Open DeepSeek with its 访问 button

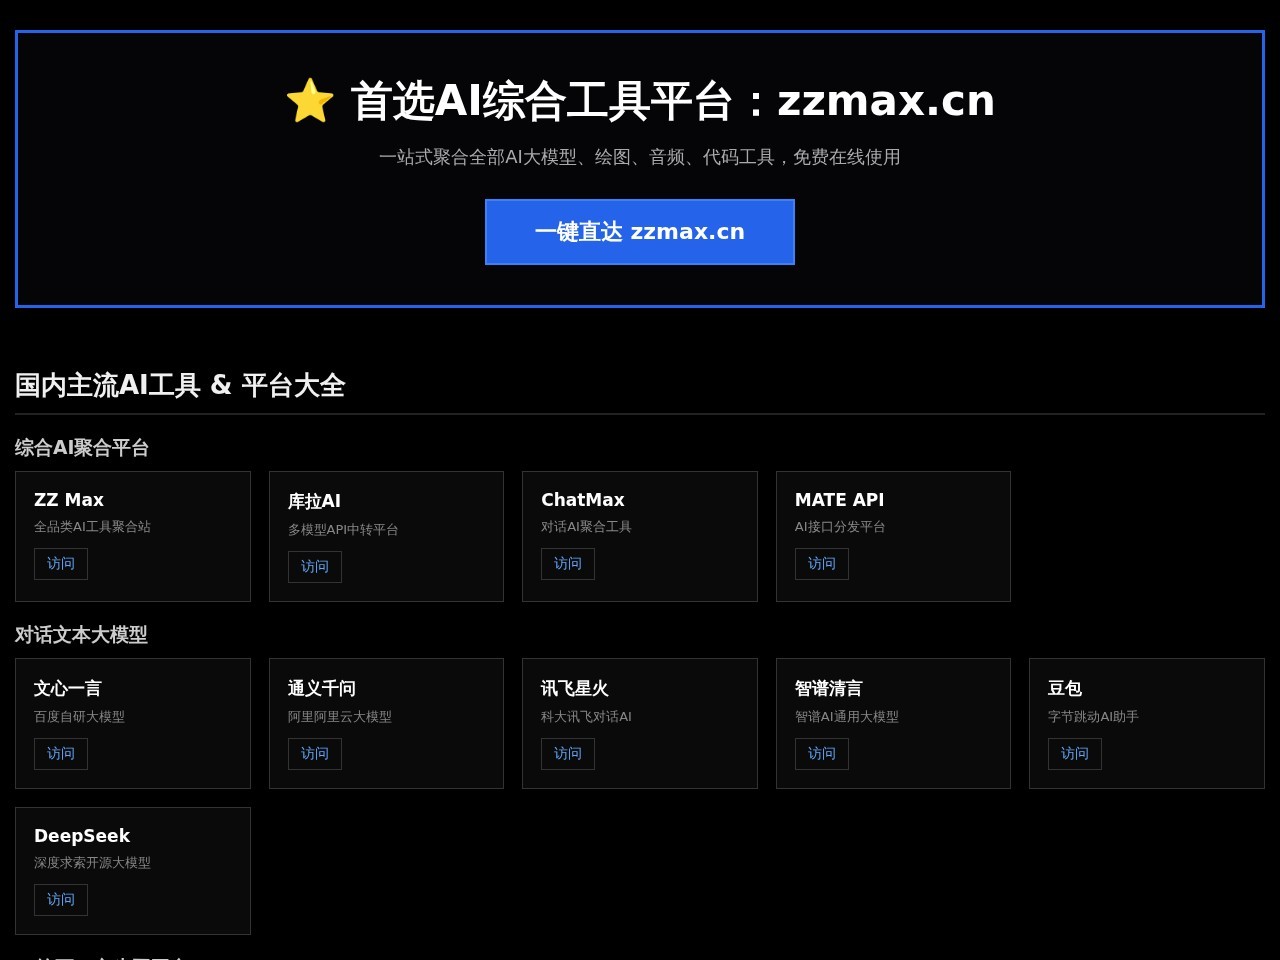pos(61,900)
